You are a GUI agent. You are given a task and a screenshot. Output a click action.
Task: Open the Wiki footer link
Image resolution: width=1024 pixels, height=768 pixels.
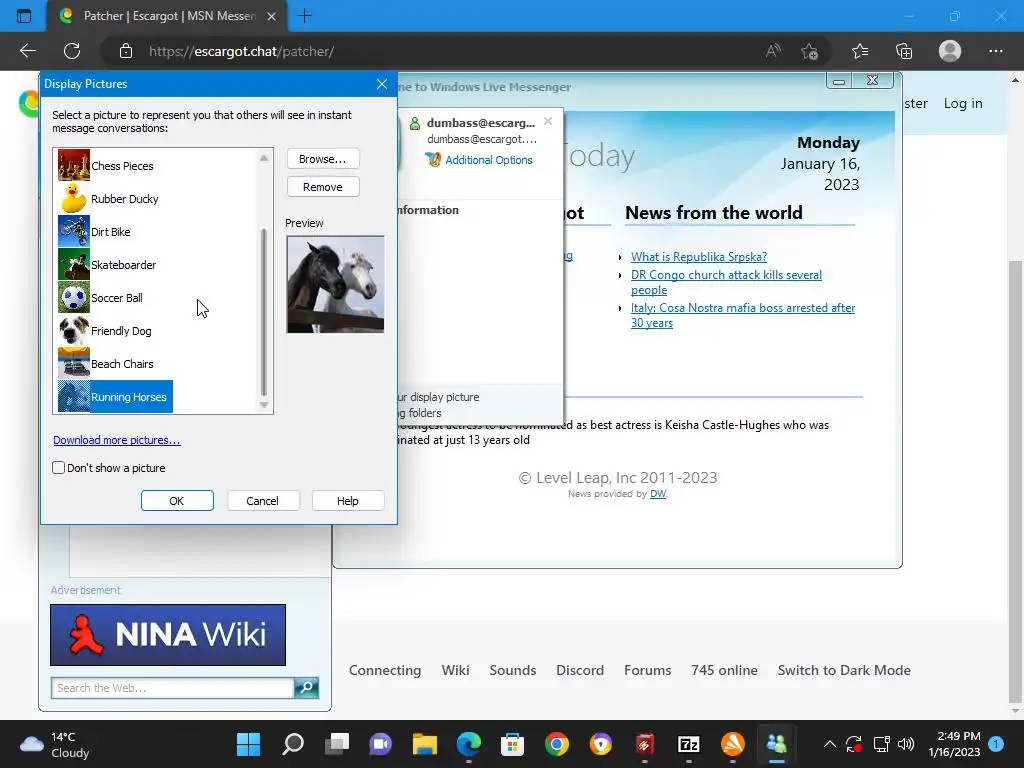coord(455,670)
